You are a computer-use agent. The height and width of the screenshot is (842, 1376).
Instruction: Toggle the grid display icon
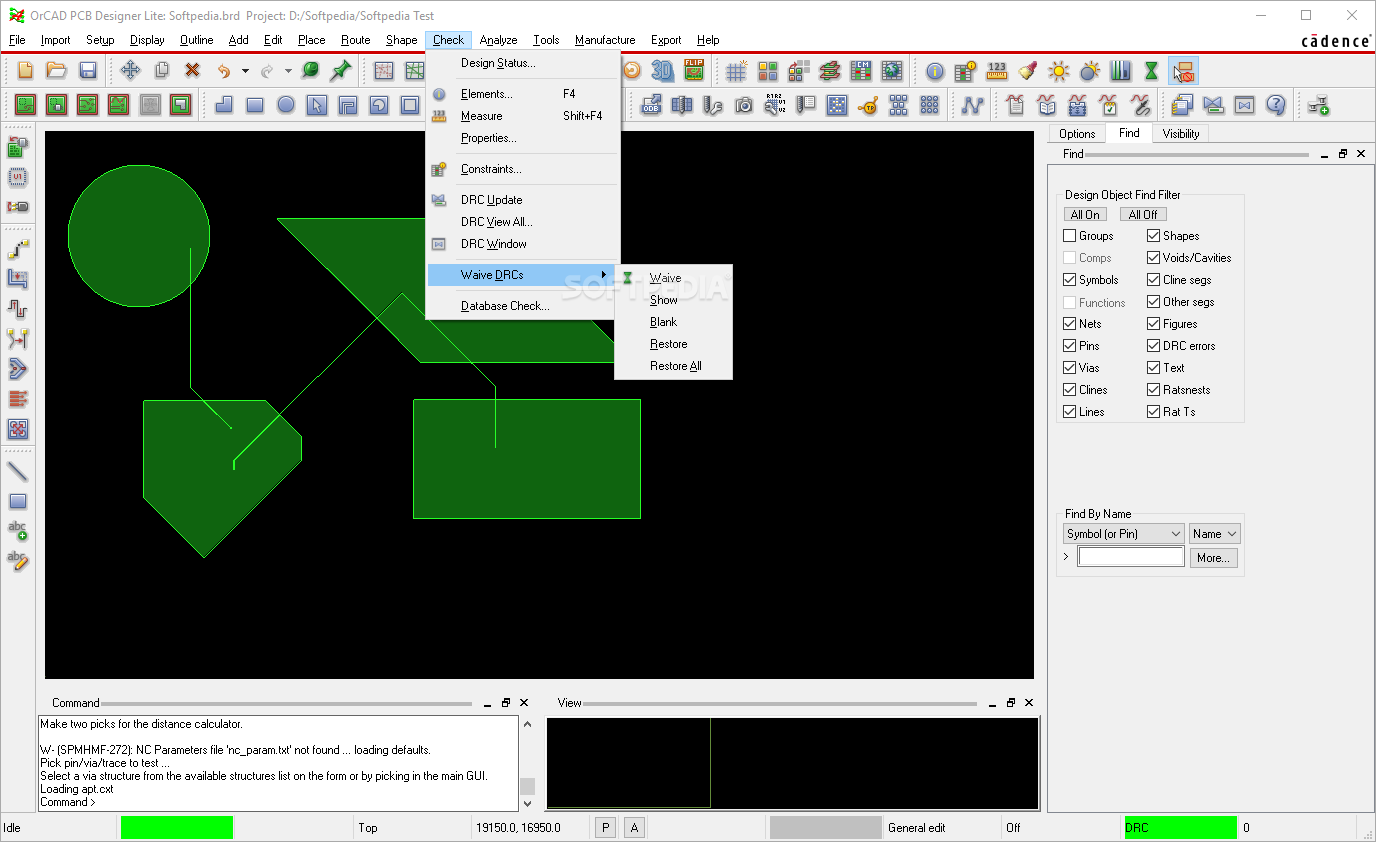pyautogui.click(x=737, y=70)
